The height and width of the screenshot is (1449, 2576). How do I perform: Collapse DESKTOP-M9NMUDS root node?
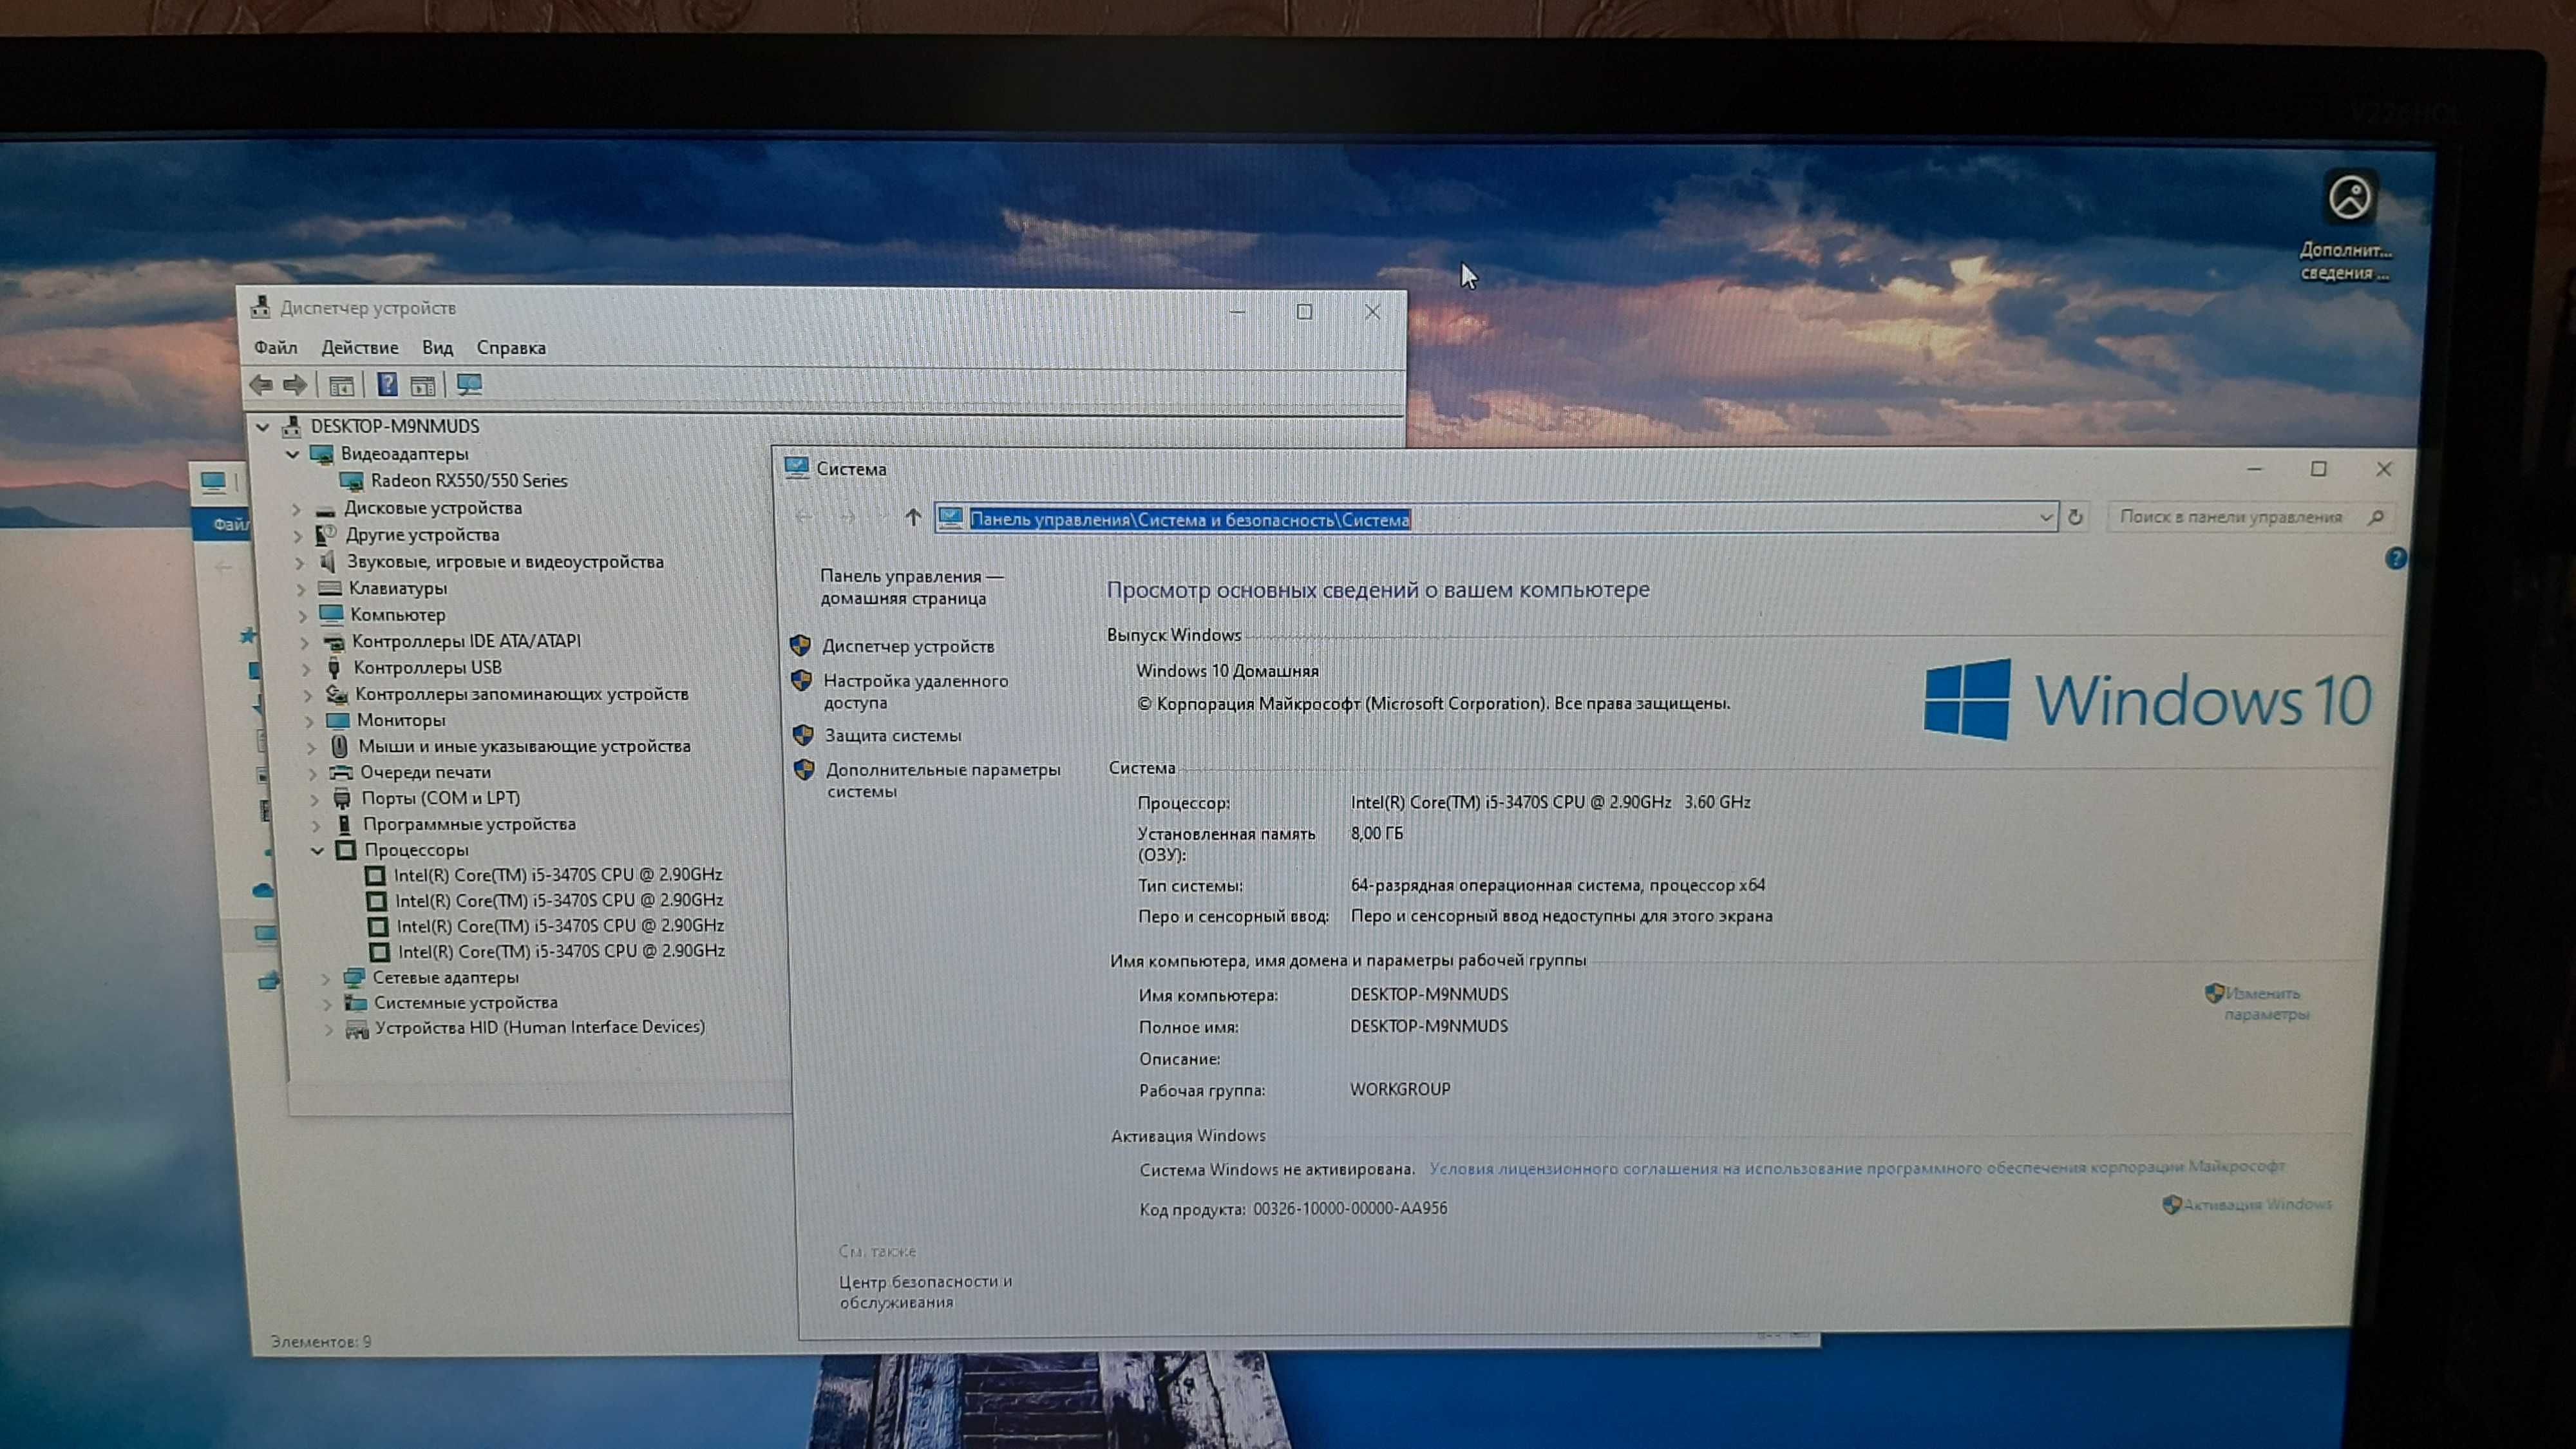pos(263,427)
